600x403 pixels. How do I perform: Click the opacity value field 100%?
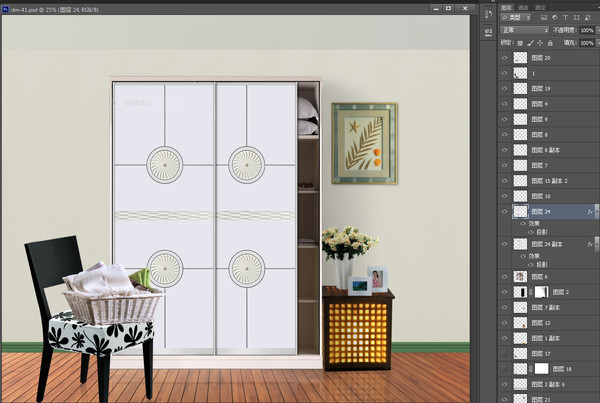click(x=587, y=30)
